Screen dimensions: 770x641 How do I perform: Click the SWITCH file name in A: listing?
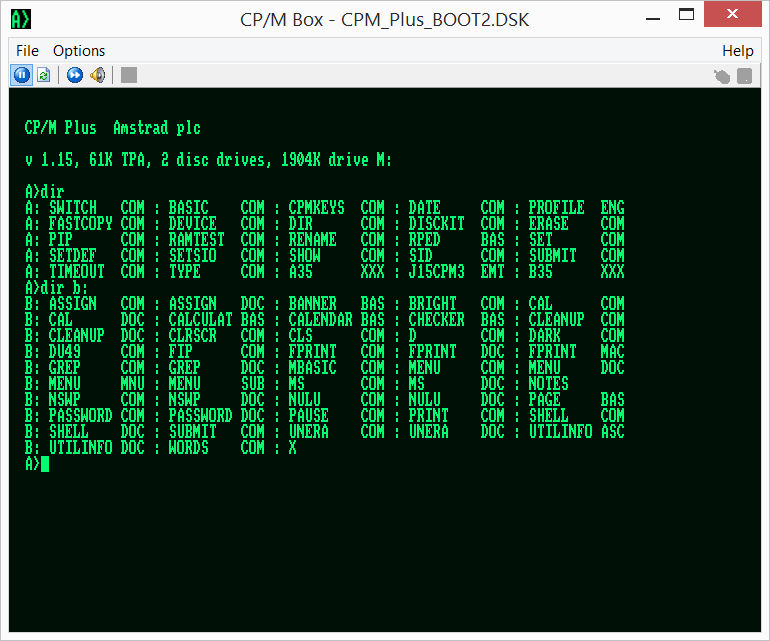tap(73, 207)
